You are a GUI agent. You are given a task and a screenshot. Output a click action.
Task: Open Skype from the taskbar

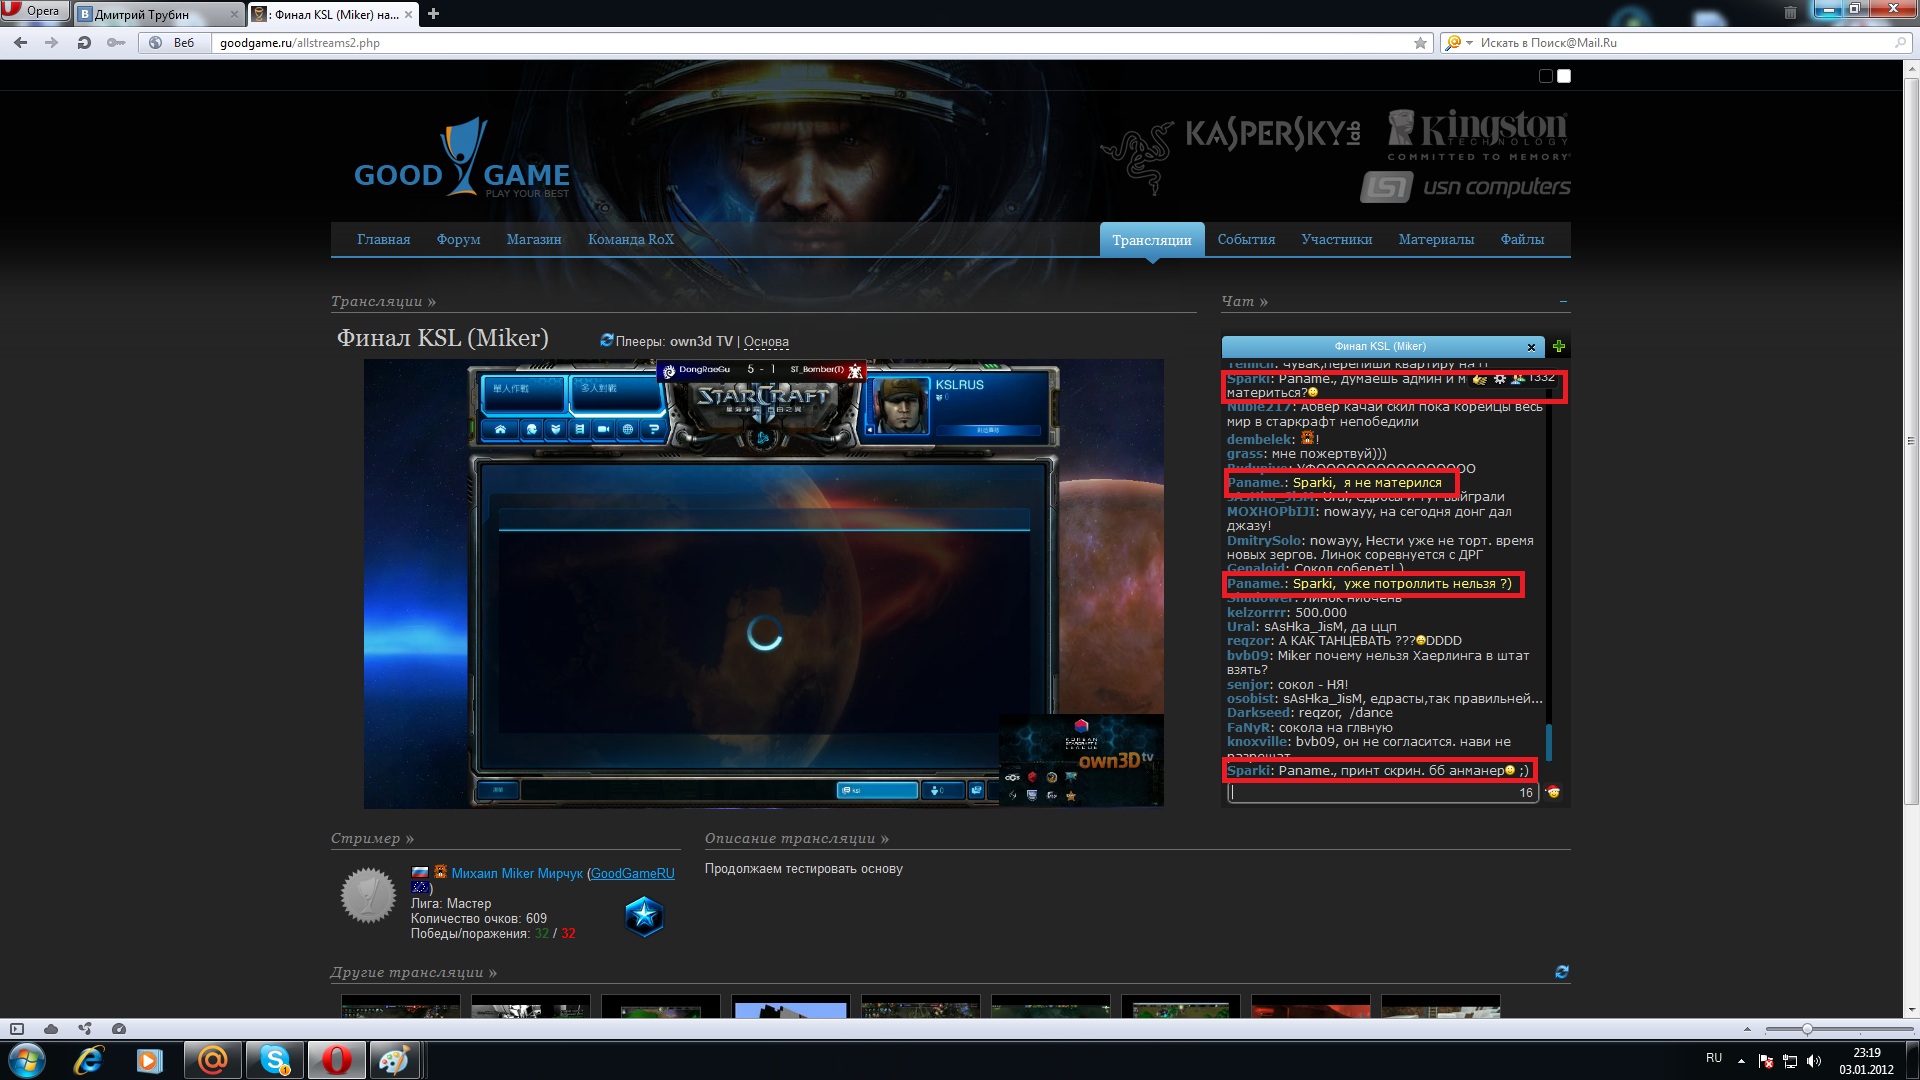pos(274,1060)
